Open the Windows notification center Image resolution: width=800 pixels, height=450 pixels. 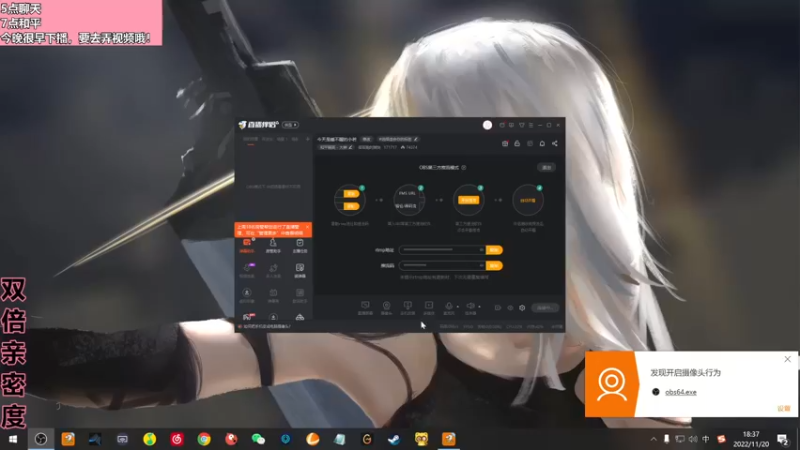783,439
